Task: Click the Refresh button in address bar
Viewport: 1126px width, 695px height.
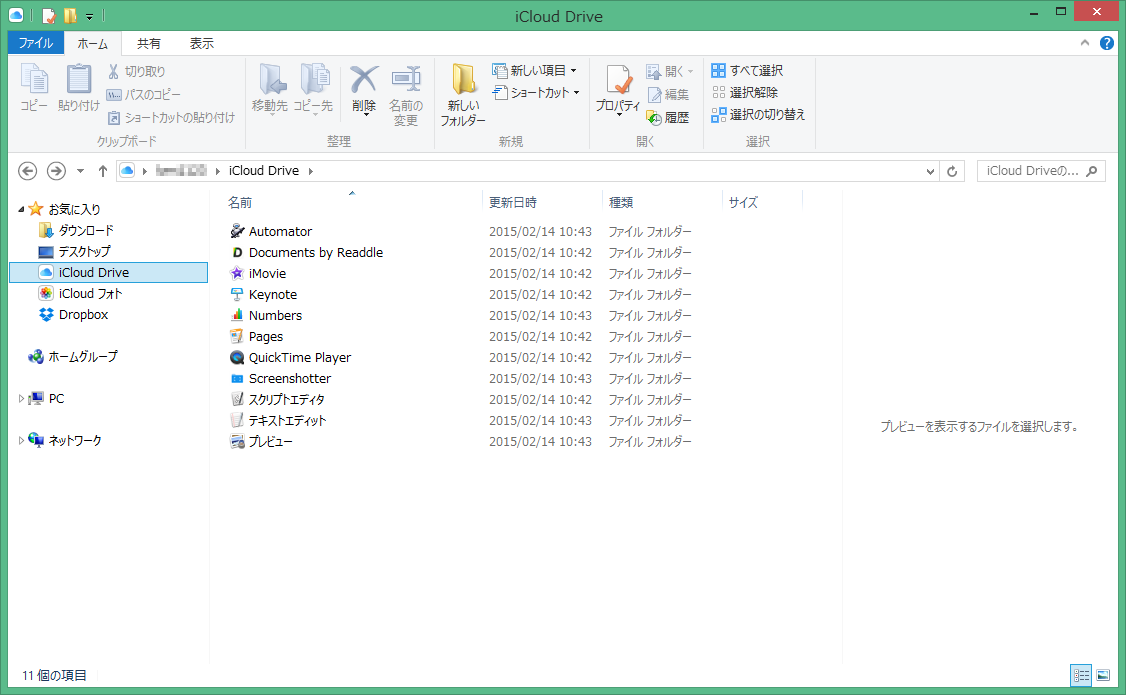Action: pos(952,171)
